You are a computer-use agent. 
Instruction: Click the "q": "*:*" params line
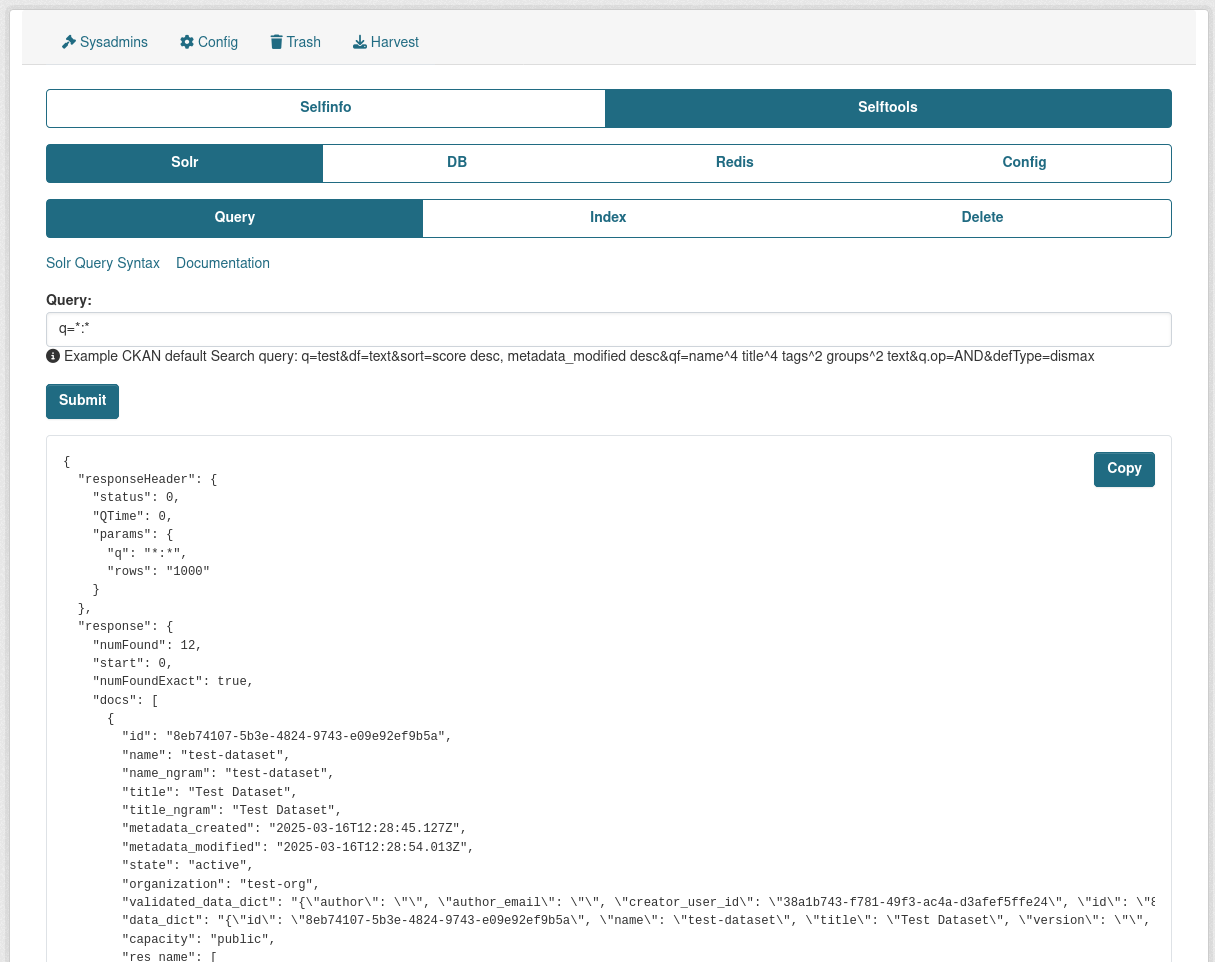click(x=148, y=553)
